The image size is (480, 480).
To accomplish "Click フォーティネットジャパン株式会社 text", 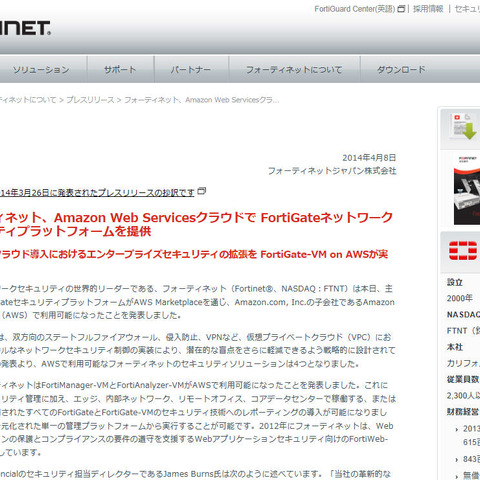I will point(332,171).
